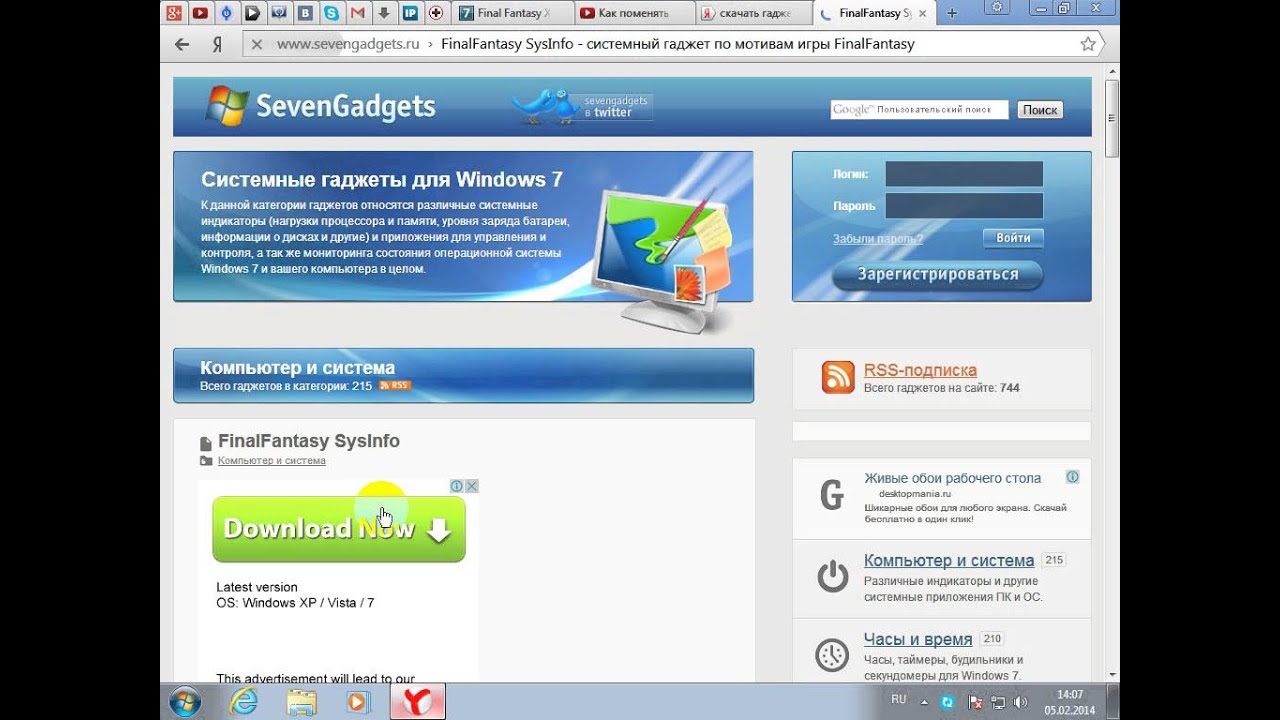Open the VK pinned tab with B icon
The height and width of the screenshot is (720, 1280).
point(305,13)
